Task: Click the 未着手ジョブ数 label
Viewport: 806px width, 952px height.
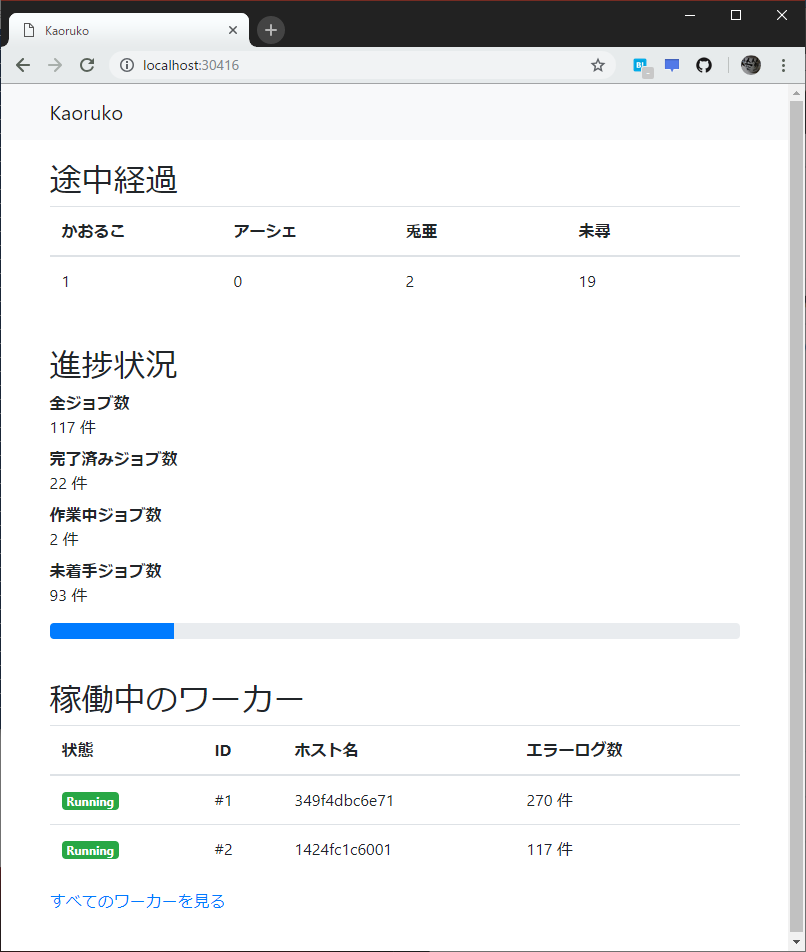Action: (x=106, y=571)
